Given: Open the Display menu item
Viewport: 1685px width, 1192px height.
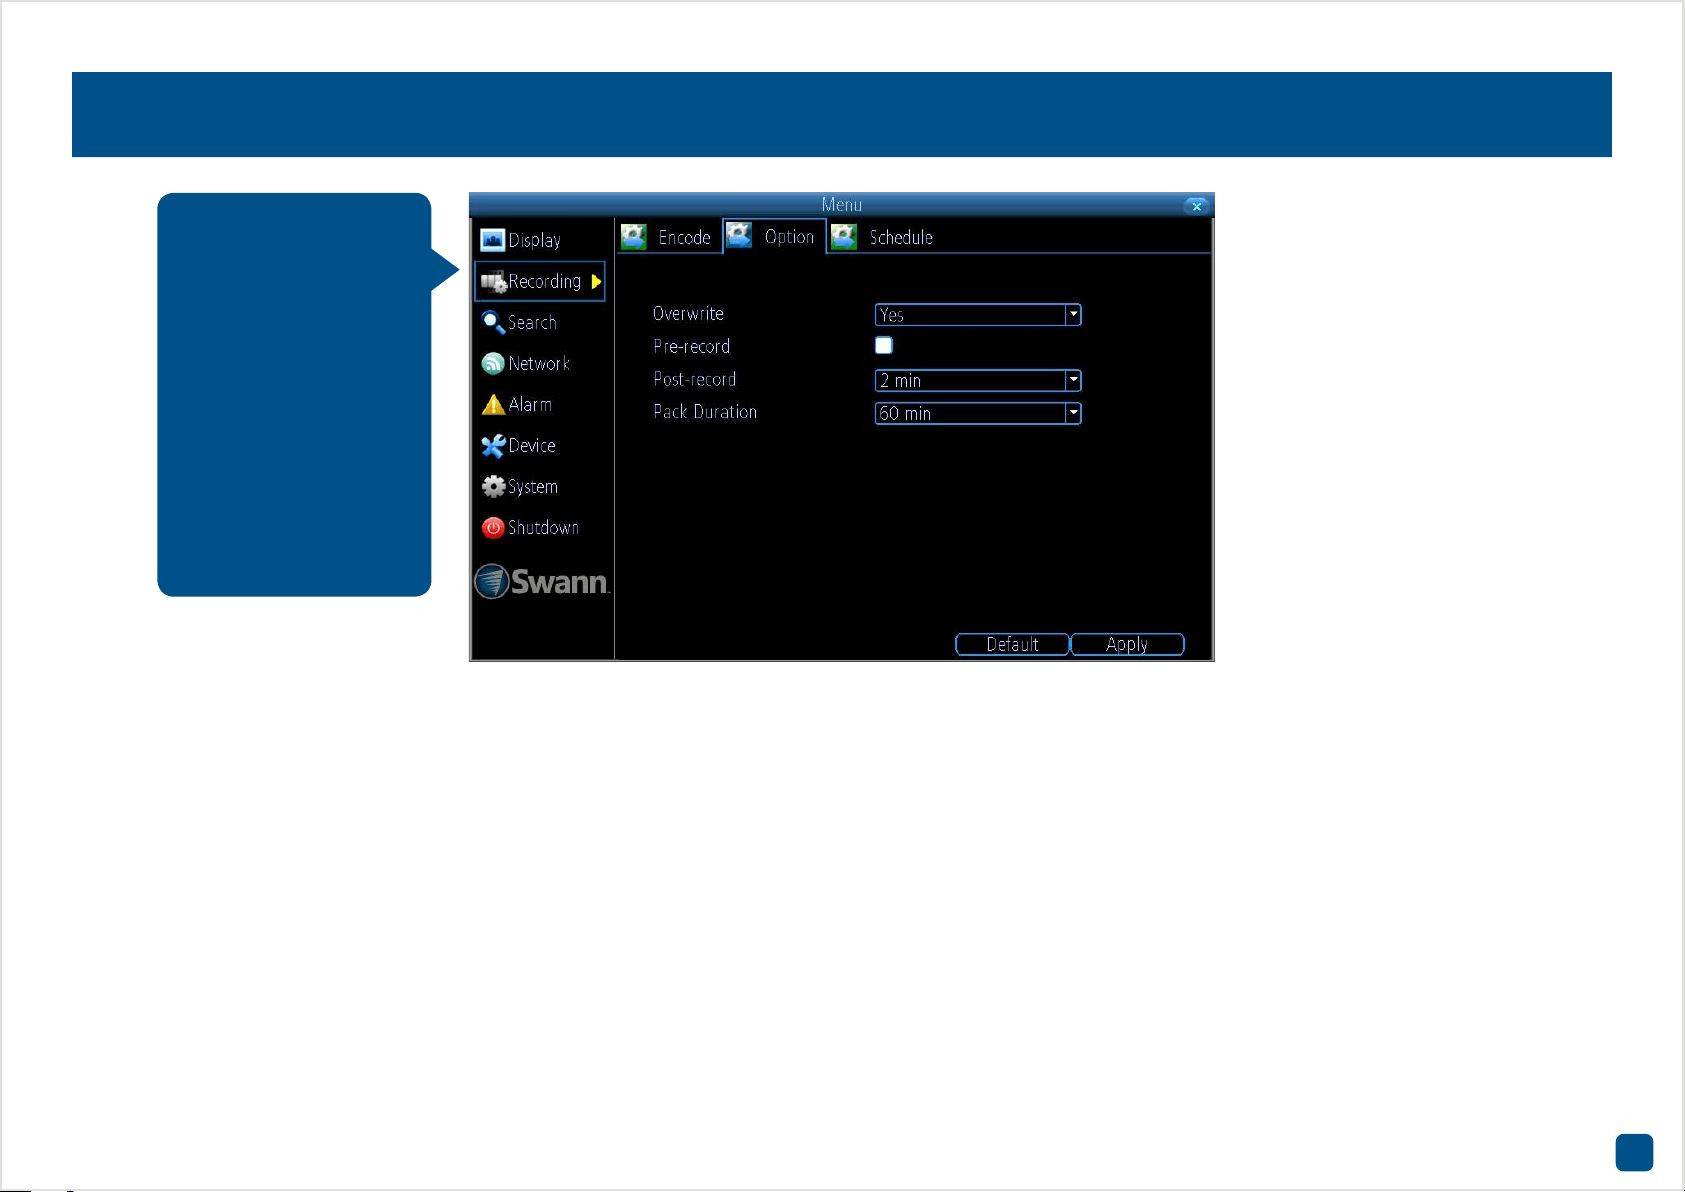Looking at the screenshot, I should pyautogui.click(x=540, y=240).
